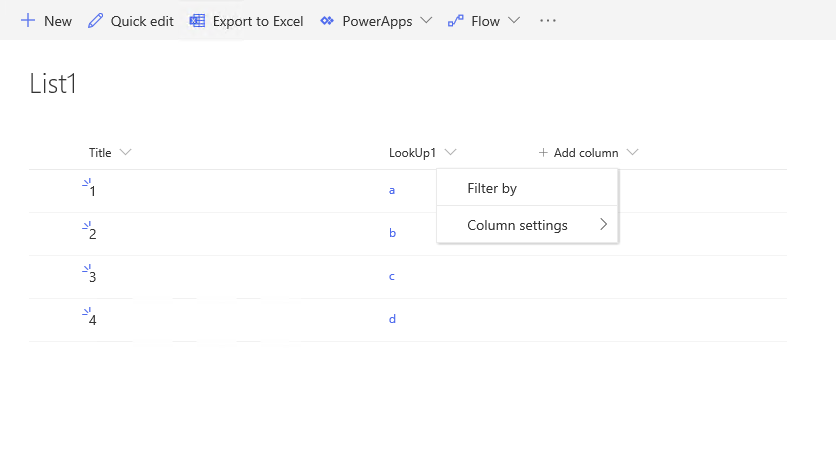Expand the Column settings submenu arrow
This screenshot has width=836, height=473.
(604, 225)
